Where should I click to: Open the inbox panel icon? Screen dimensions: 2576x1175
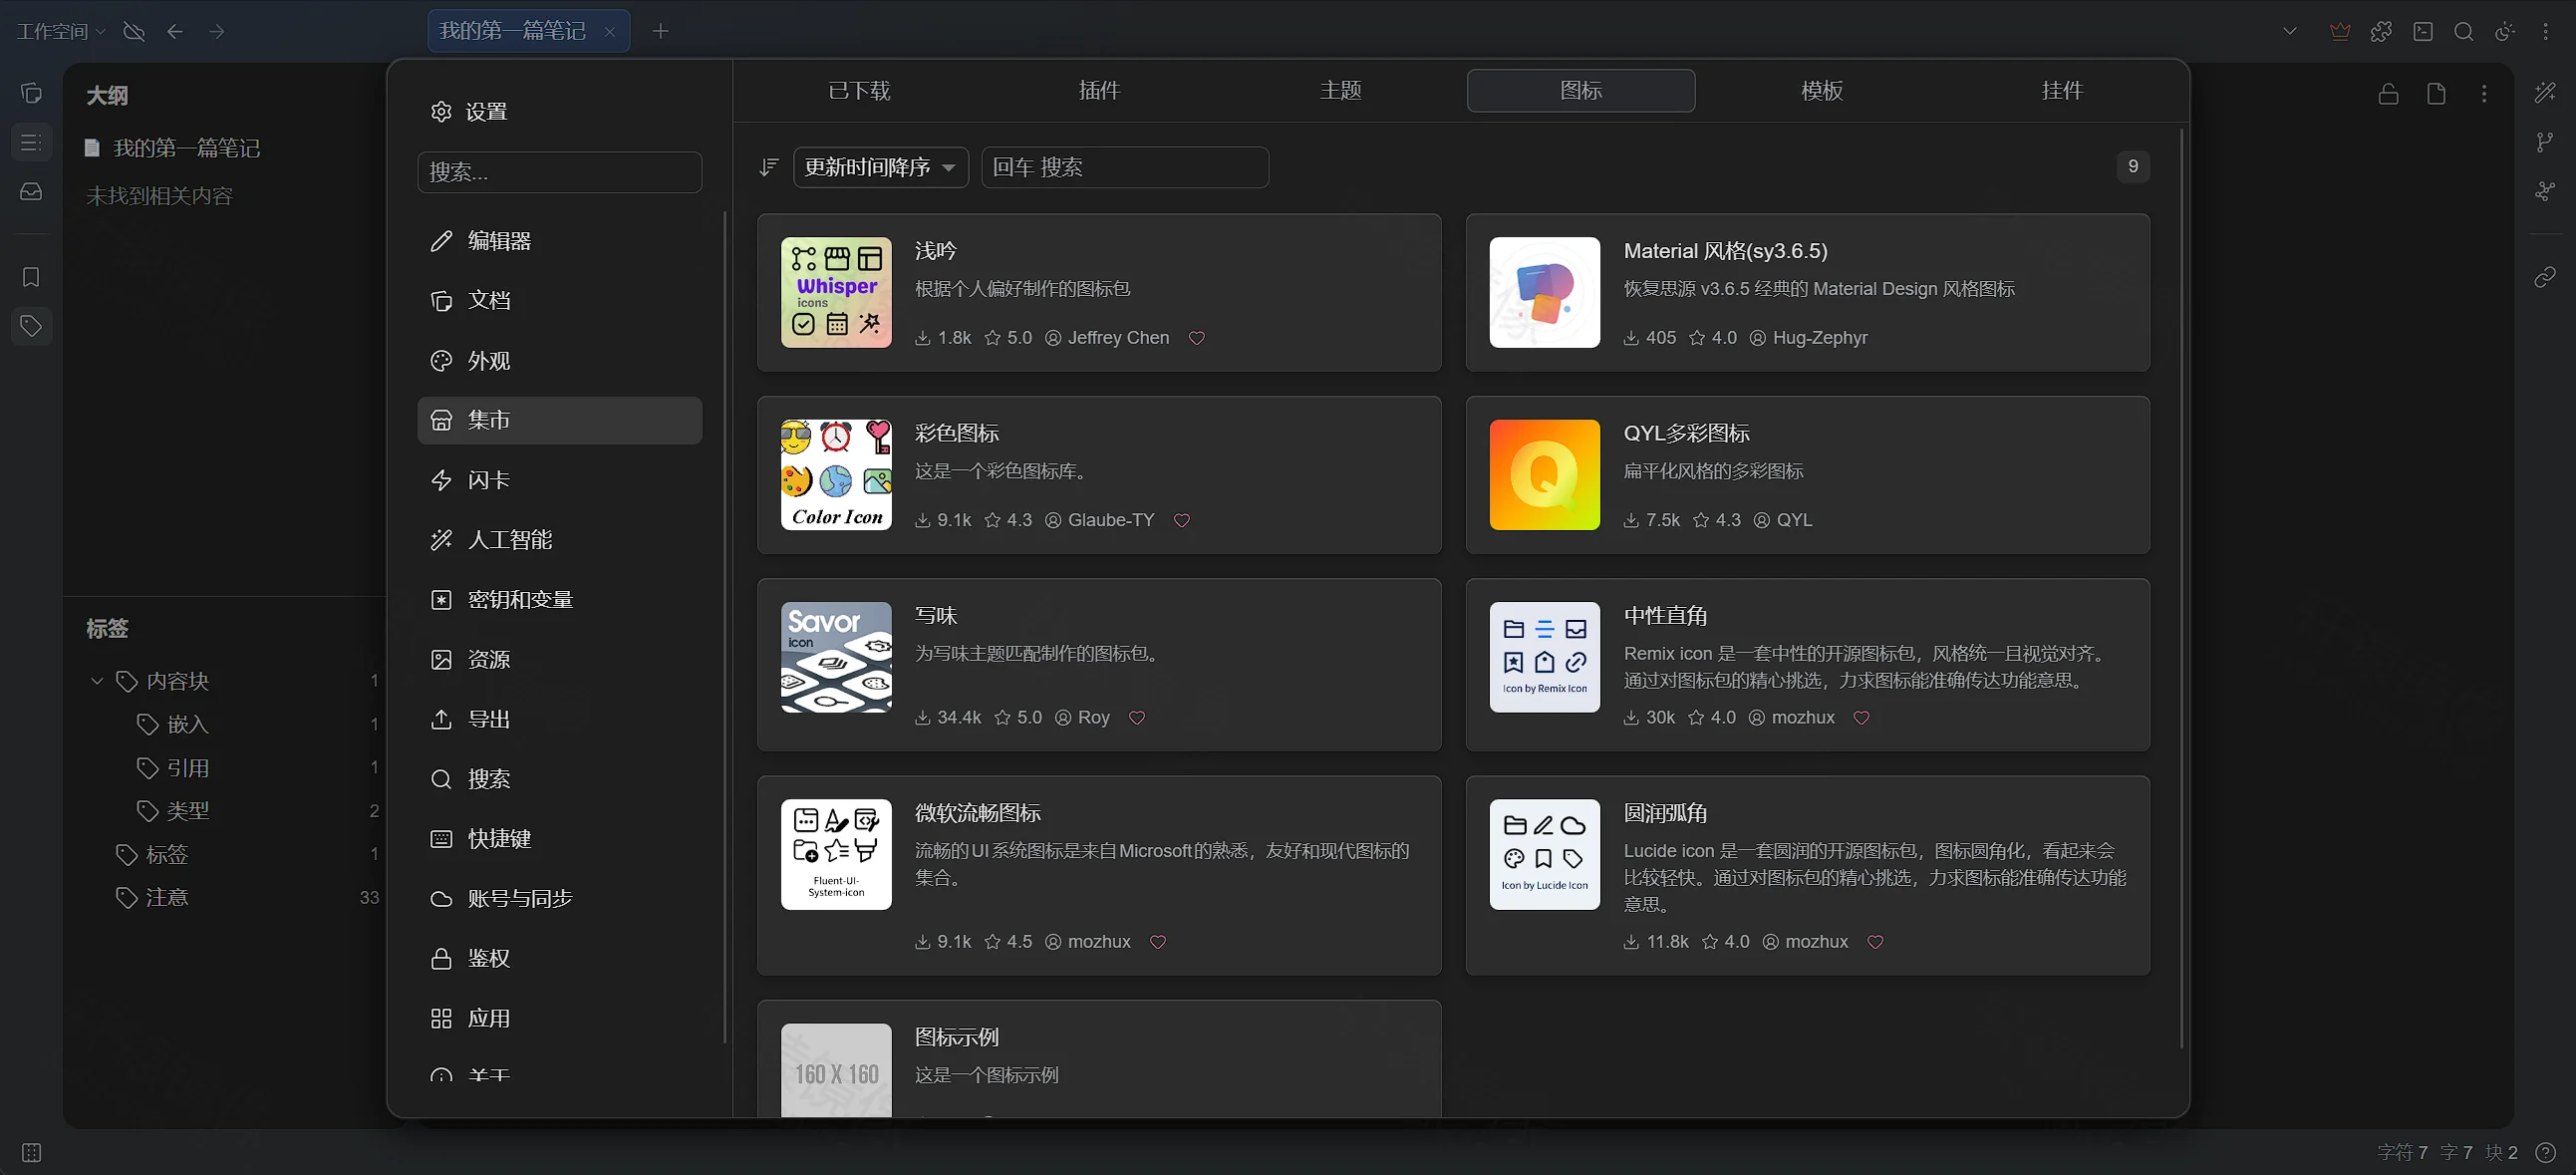[x=31, y=190]
